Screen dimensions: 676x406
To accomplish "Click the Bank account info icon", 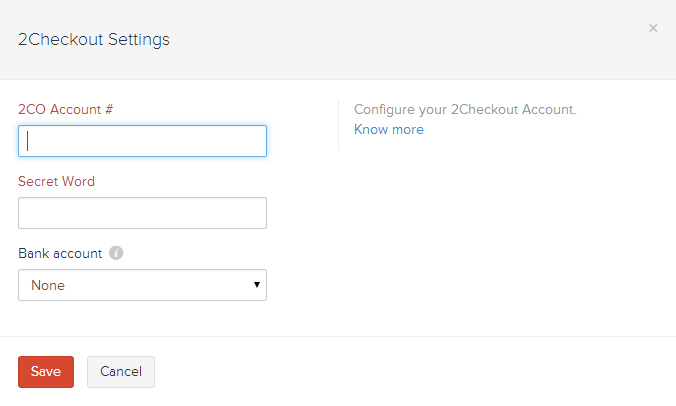I will tap(116, 253).
